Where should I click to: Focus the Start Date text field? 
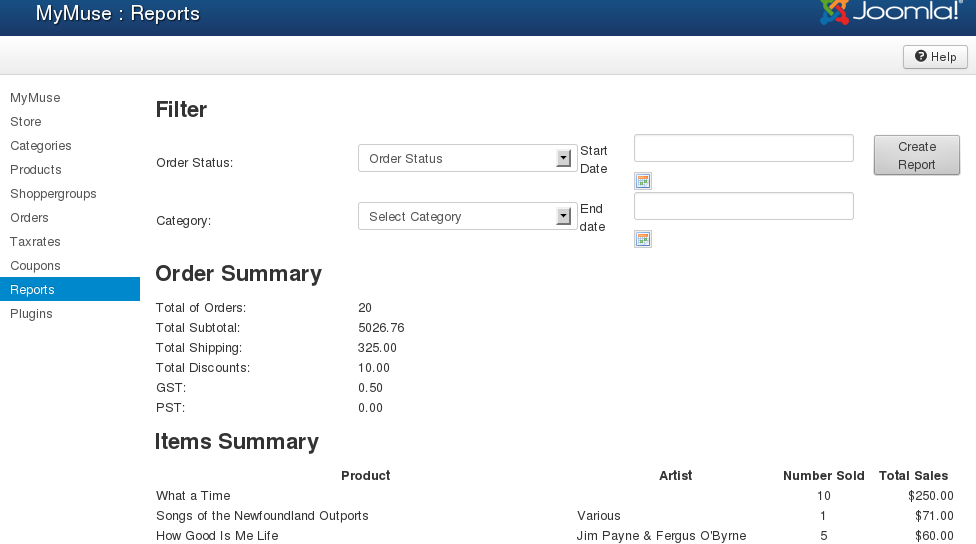[743, 148]
